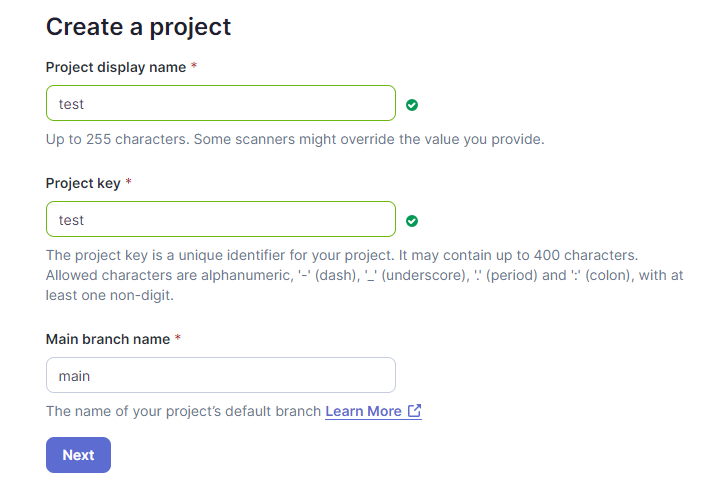Click the red asterisk next to Project display name
Viewport: 714px width, 490px height.
194,66
